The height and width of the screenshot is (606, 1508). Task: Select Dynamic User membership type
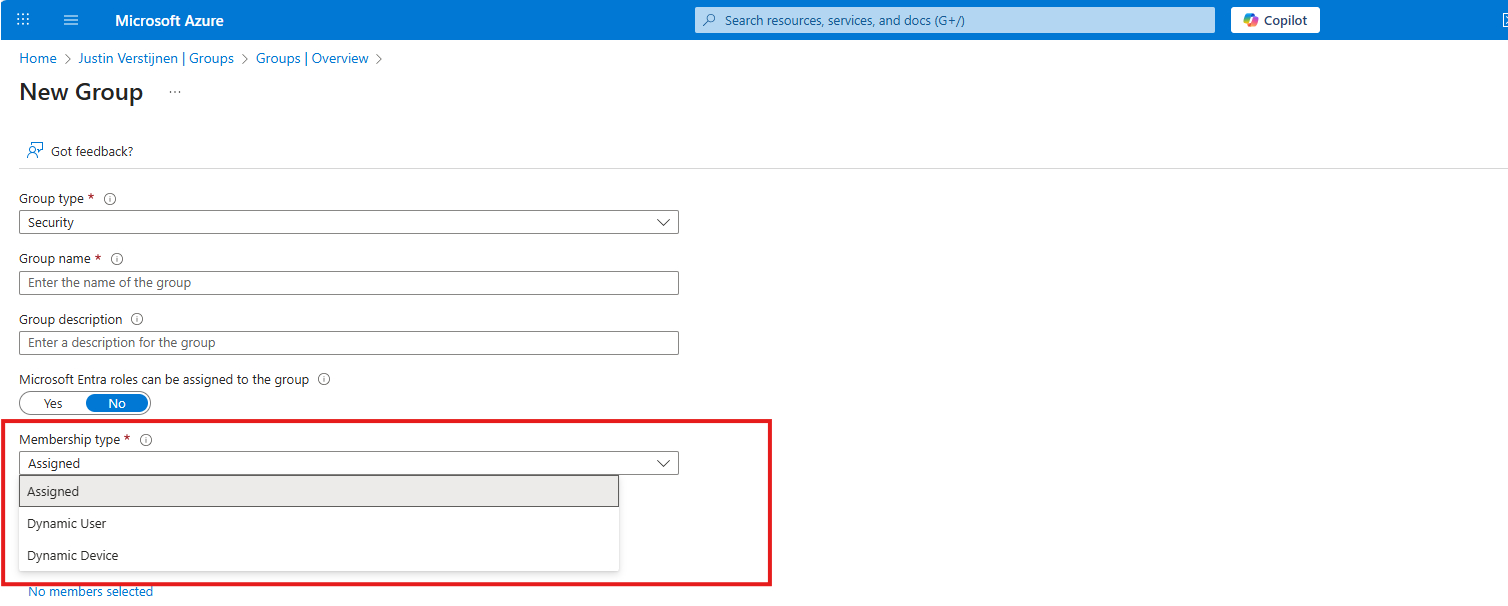319,524
